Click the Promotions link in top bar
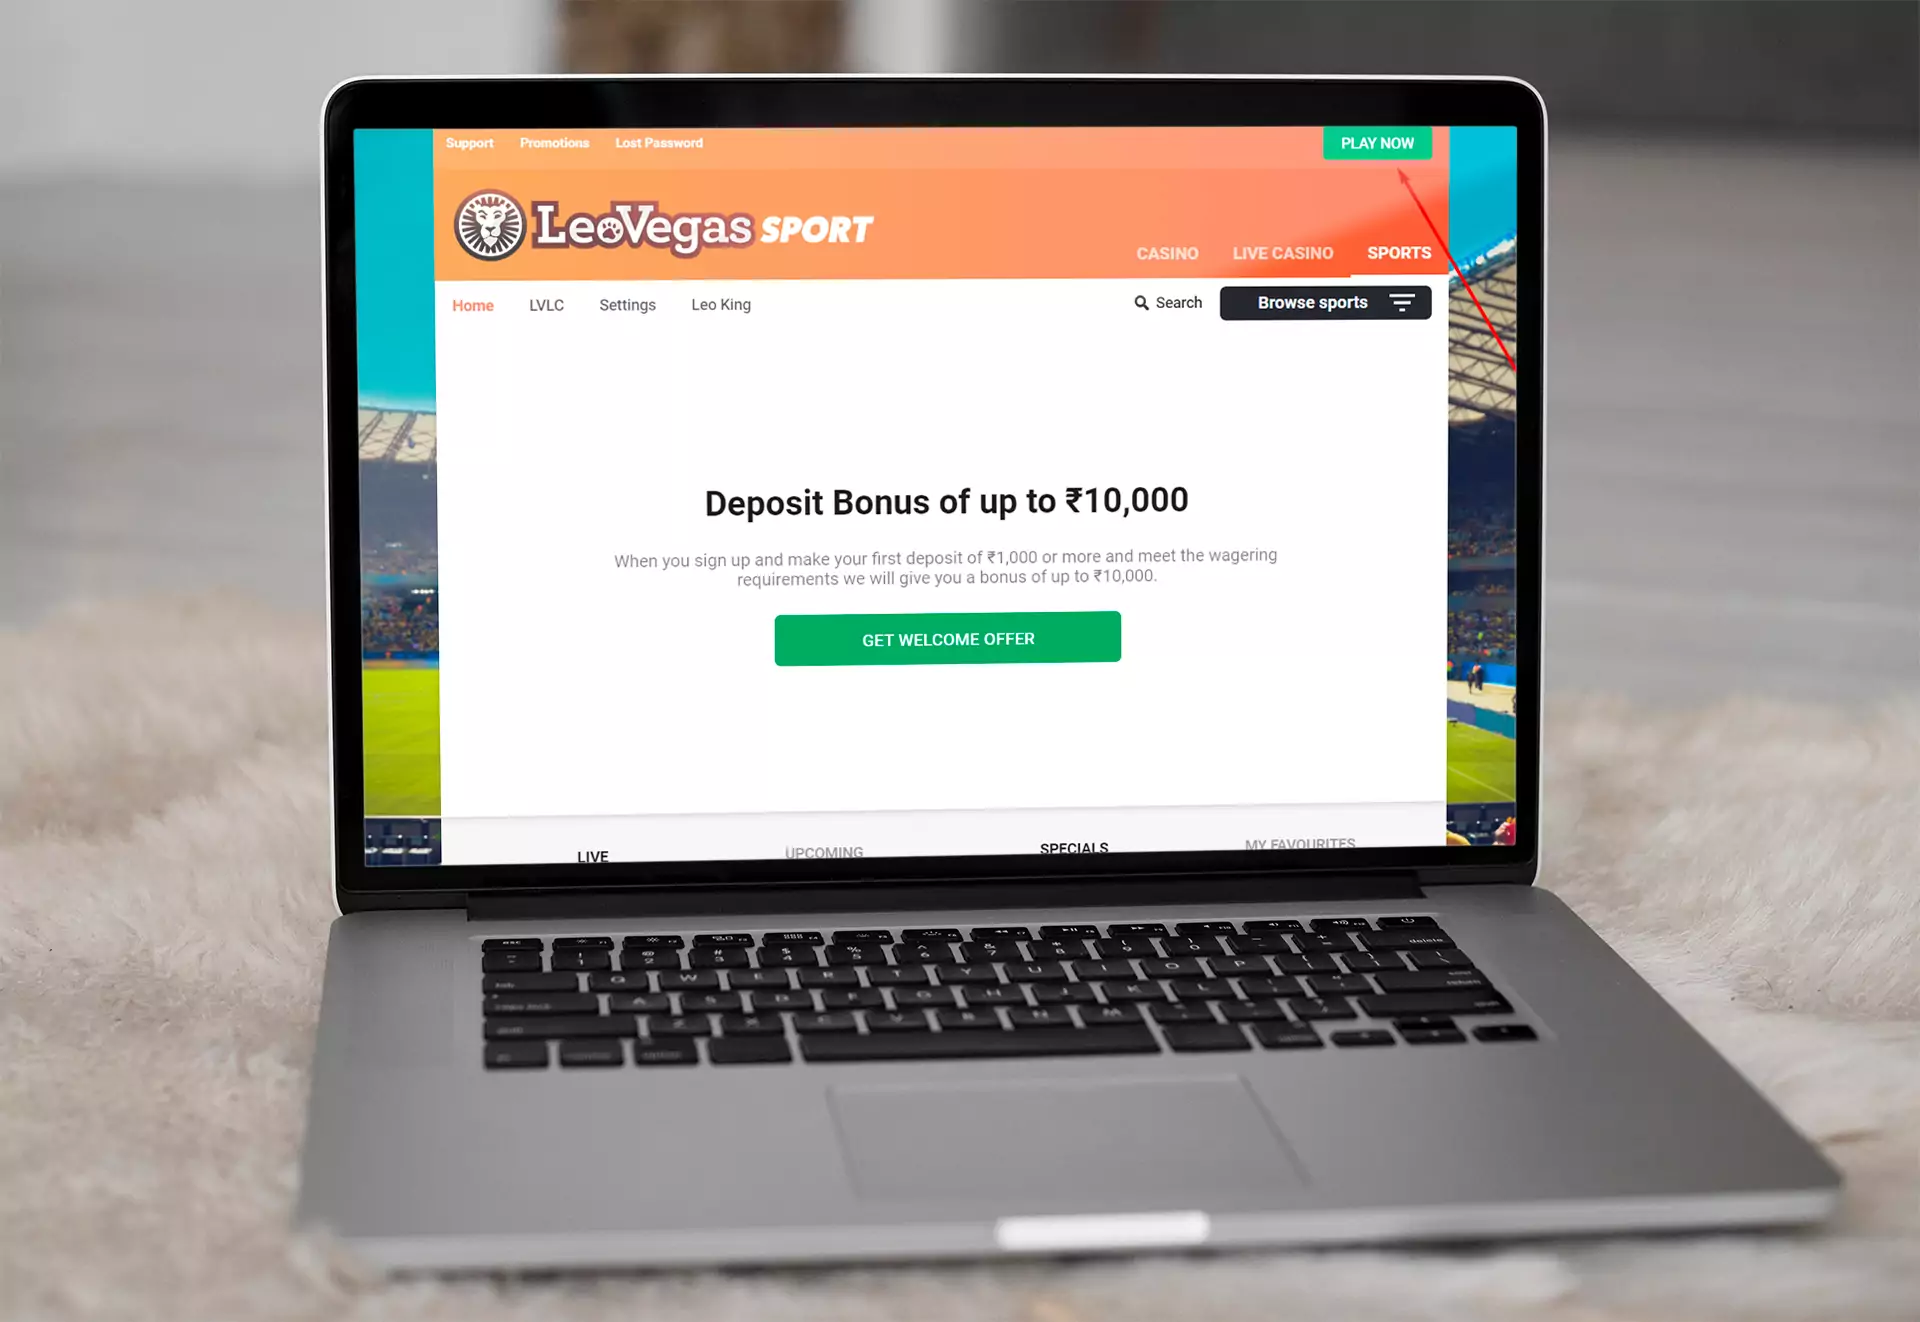Viewport: 1920px width, 1322px height. pyautogui.click(x=556, y=142)
